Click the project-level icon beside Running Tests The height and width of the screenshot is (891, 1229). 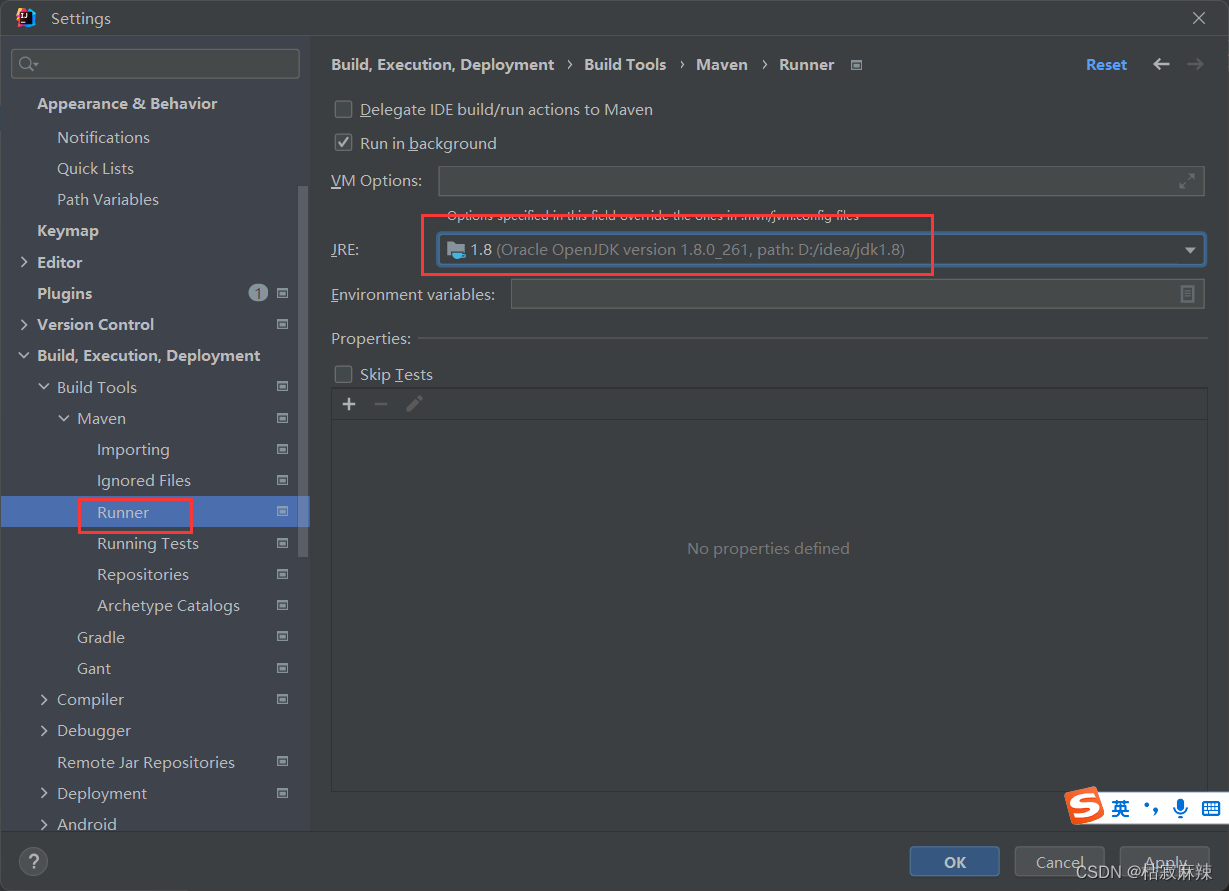click(x=283, y=543)
